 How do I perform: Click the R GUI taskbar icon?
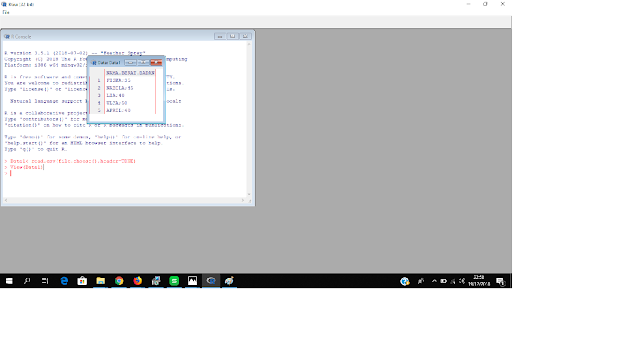[211, 281]
